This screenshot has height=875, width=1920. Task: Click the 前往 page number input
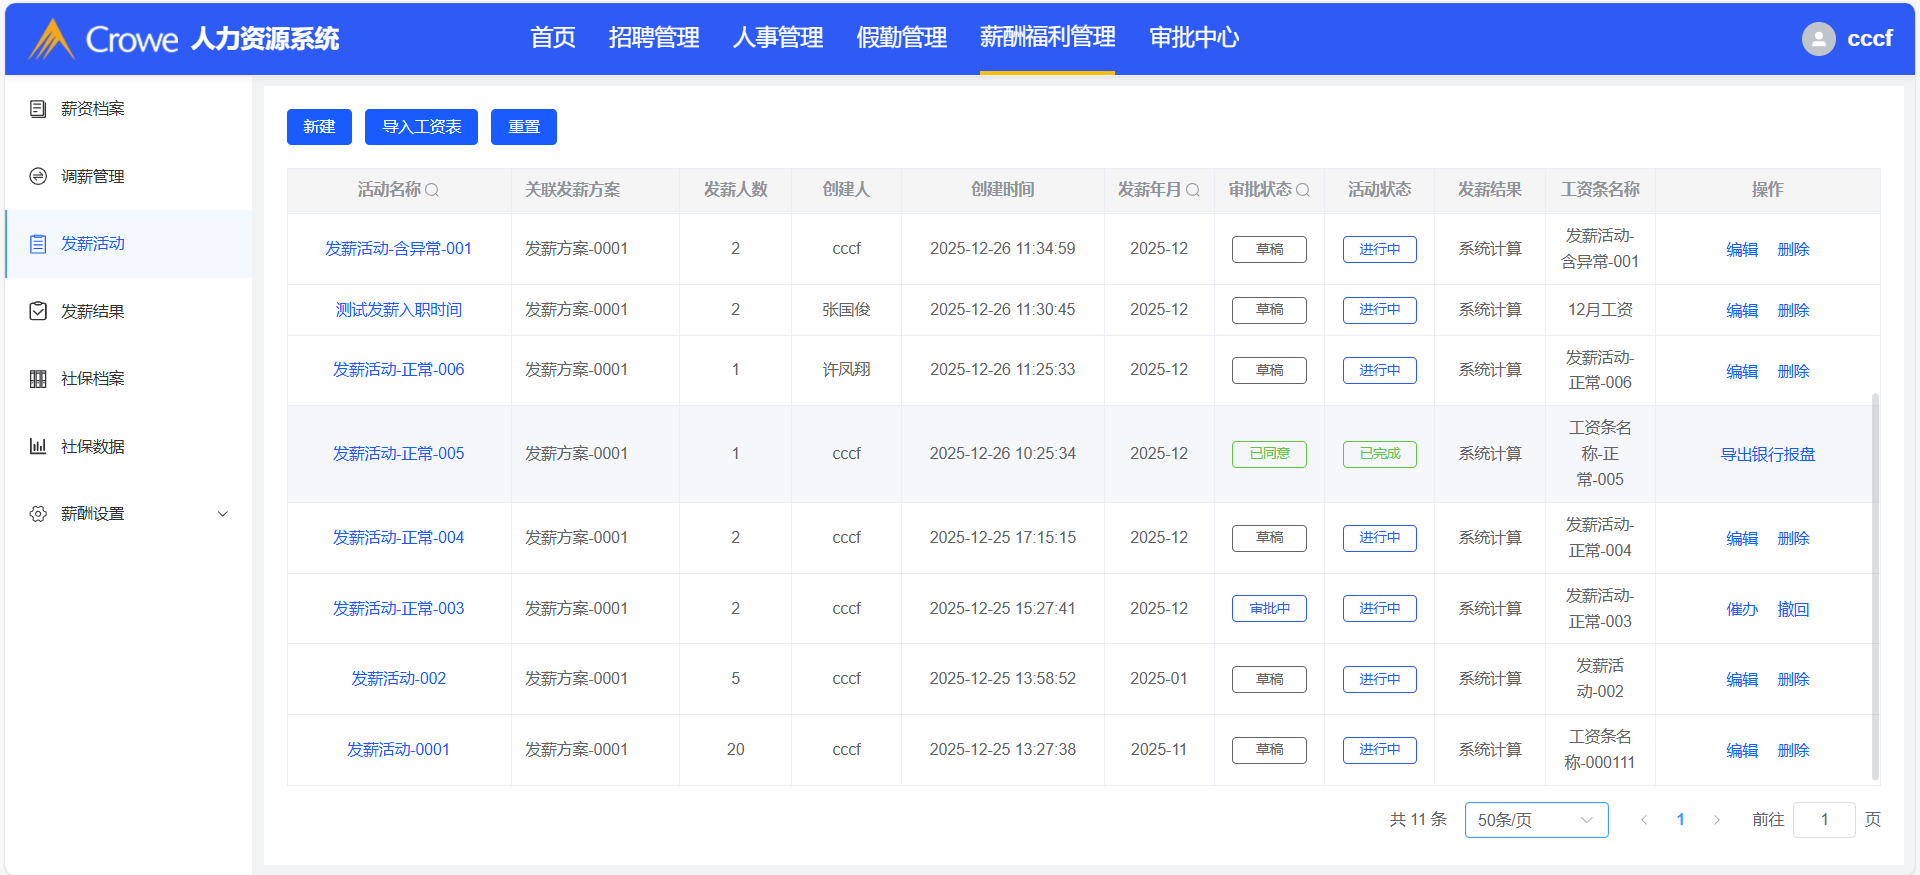1824,820
